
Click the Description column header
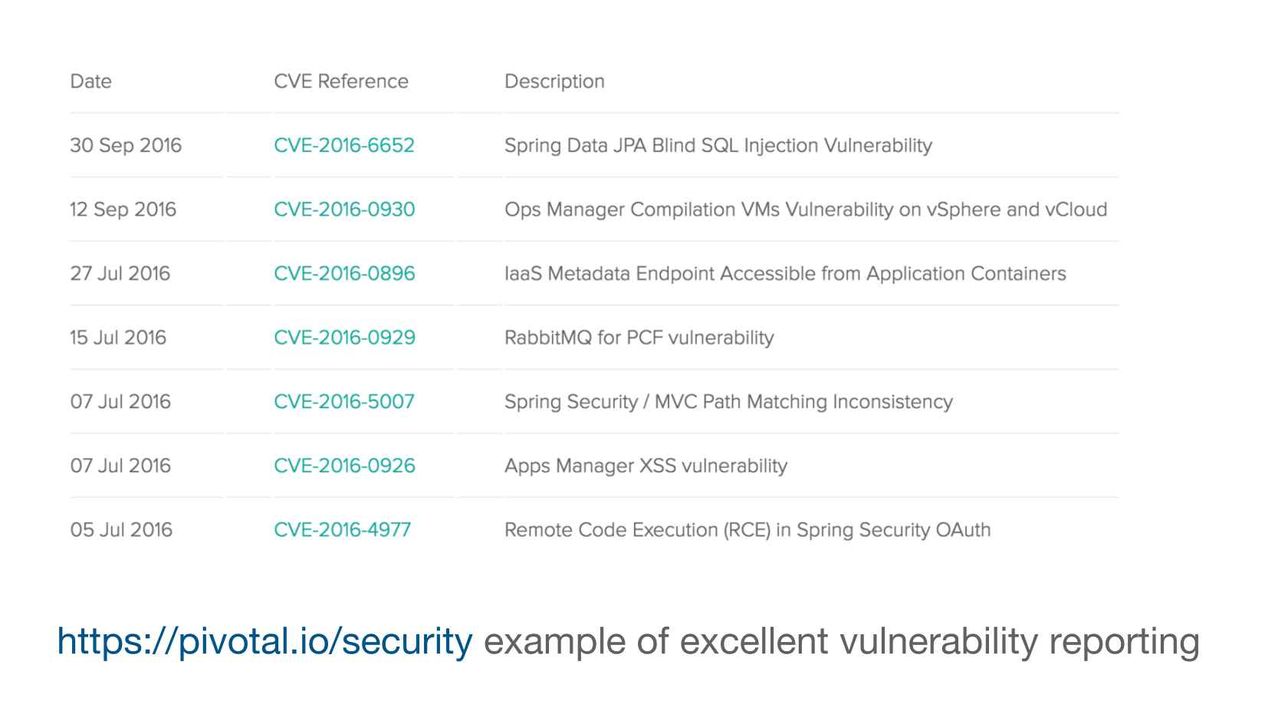pos(554,81)
